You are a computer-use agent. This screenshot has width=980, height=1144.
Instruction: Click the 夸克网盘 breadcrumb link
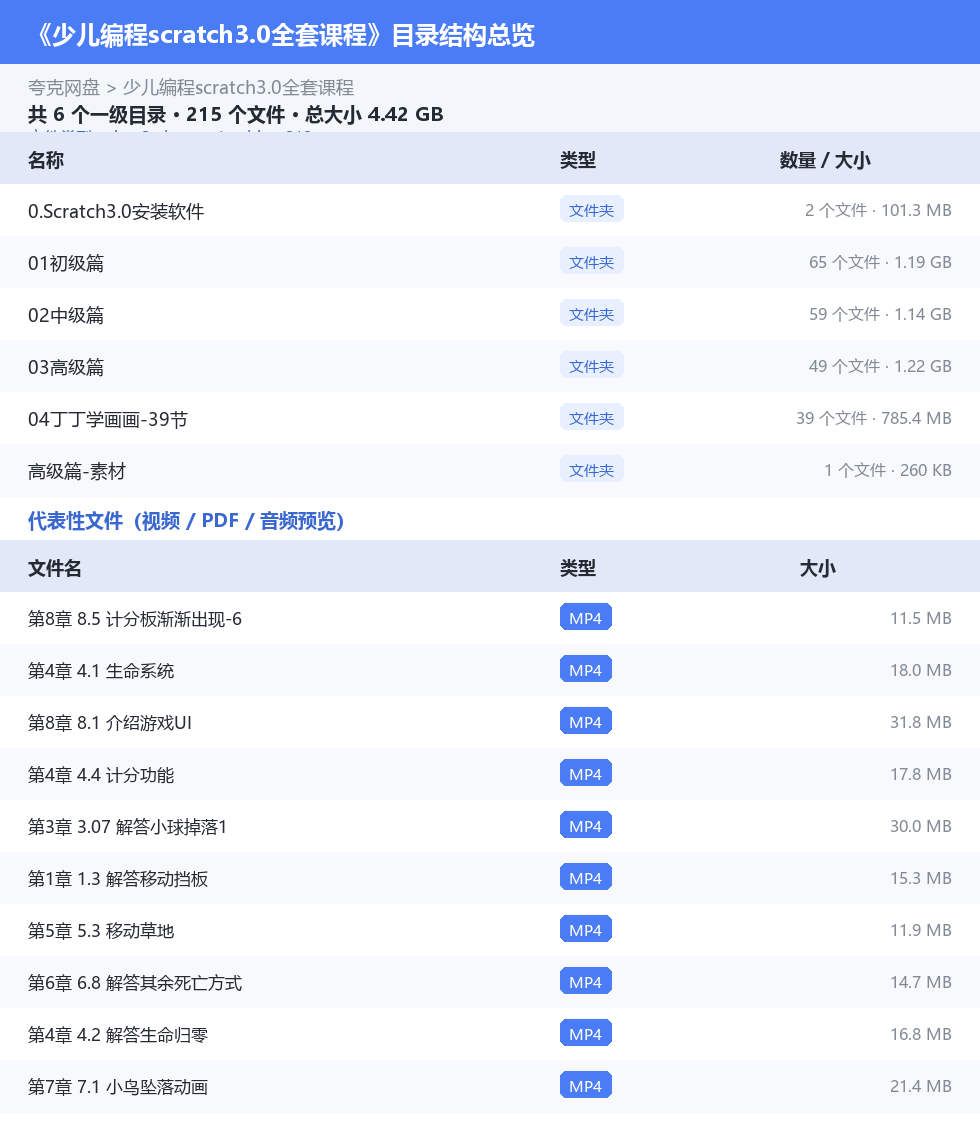pos(64,88)
